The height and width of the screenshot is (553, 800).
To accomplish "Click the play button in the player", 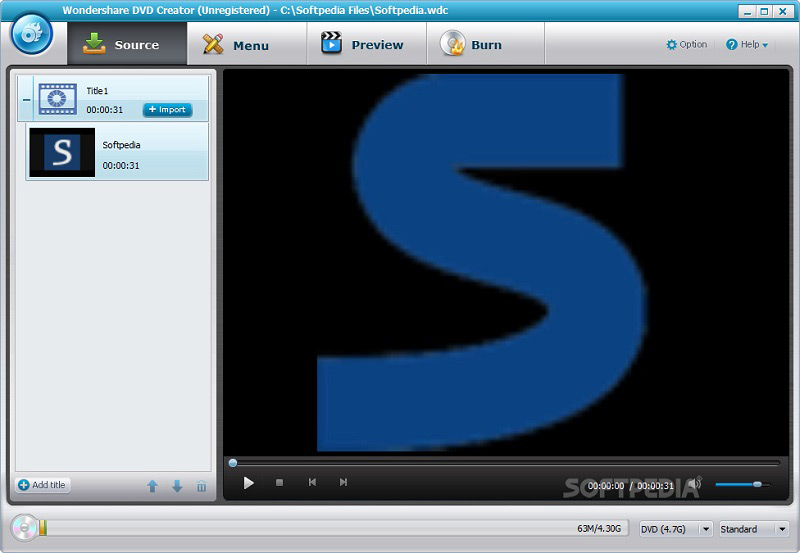I will point(248,483).
